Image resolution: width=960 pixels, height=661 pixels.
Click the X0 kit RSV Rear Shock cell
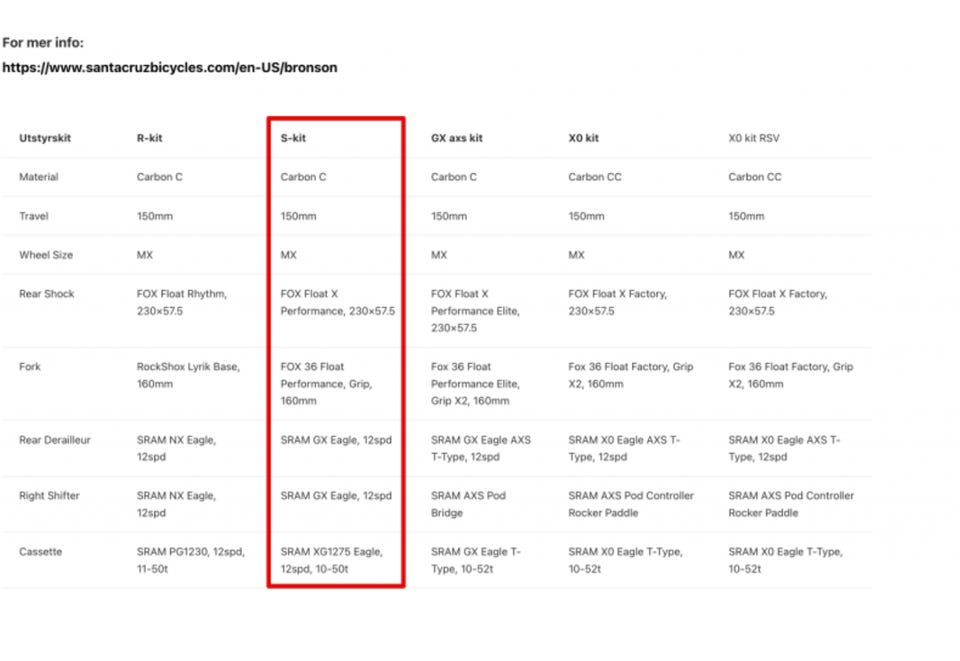coord(778,302)
